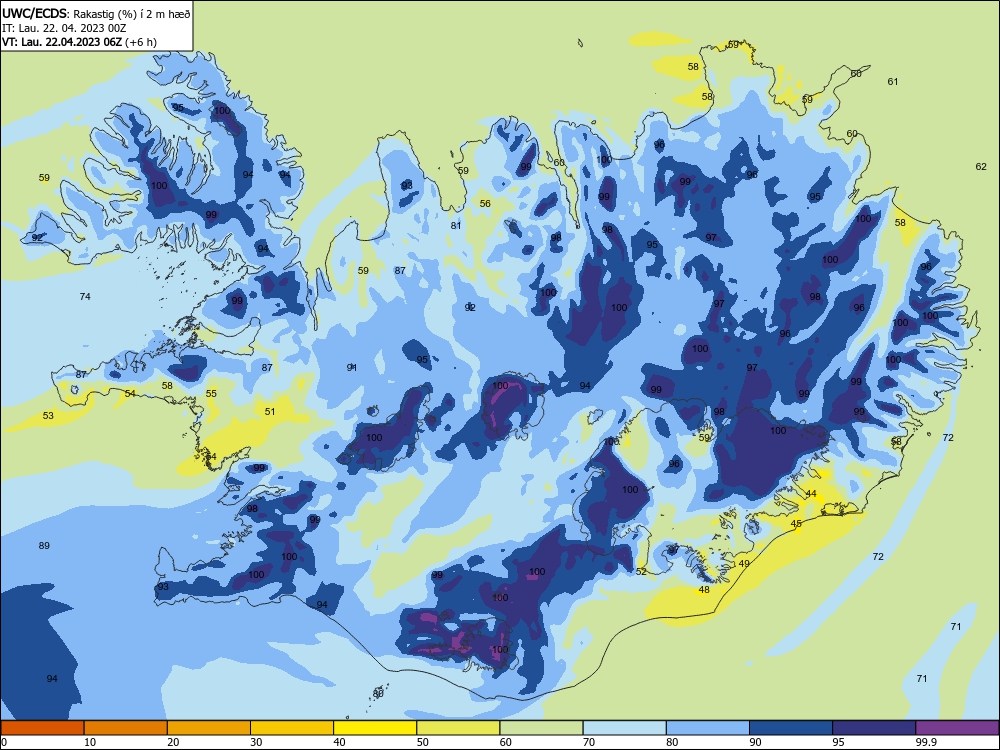Screen dimensions: 1000x750
Task: Click the humidity value '81' on the map
Action: coord(455,225)
